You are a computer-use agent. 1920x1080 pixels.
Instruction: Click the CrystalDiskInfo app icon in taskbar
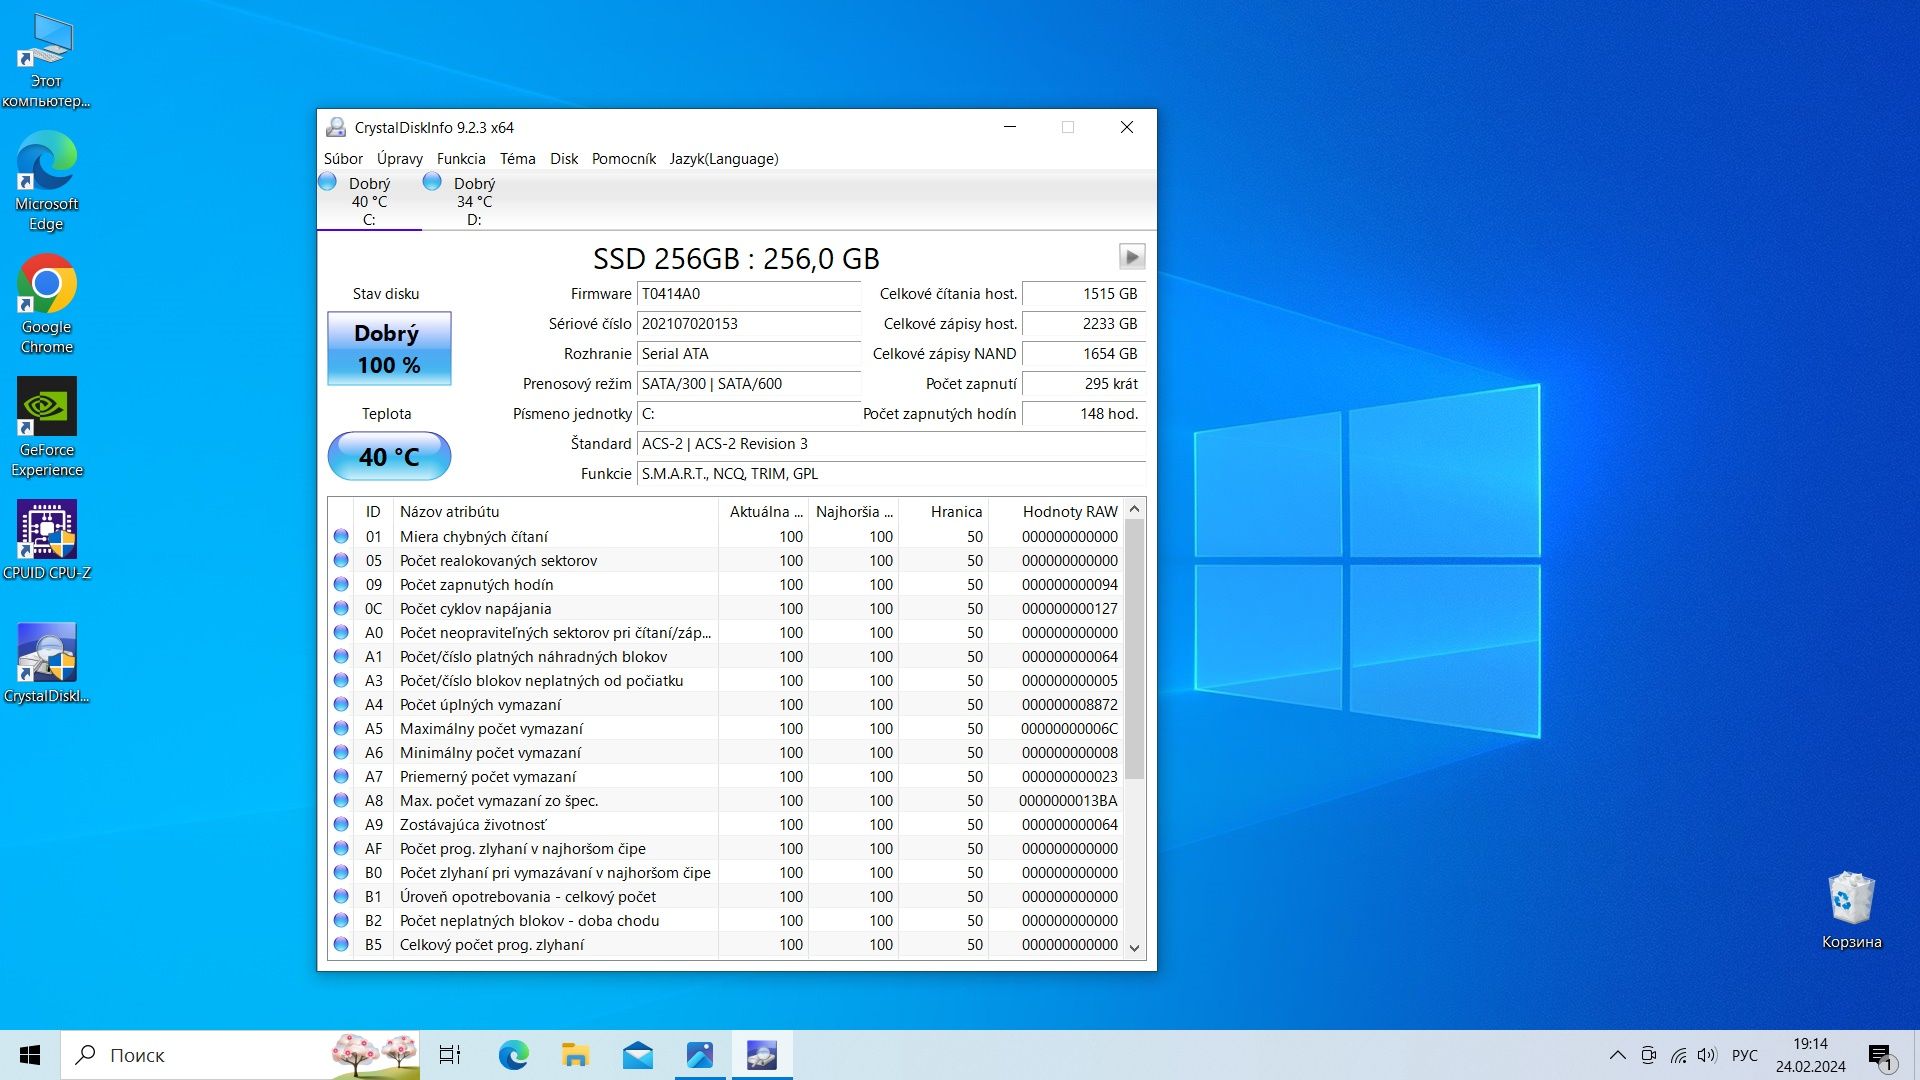[762, 1054]
